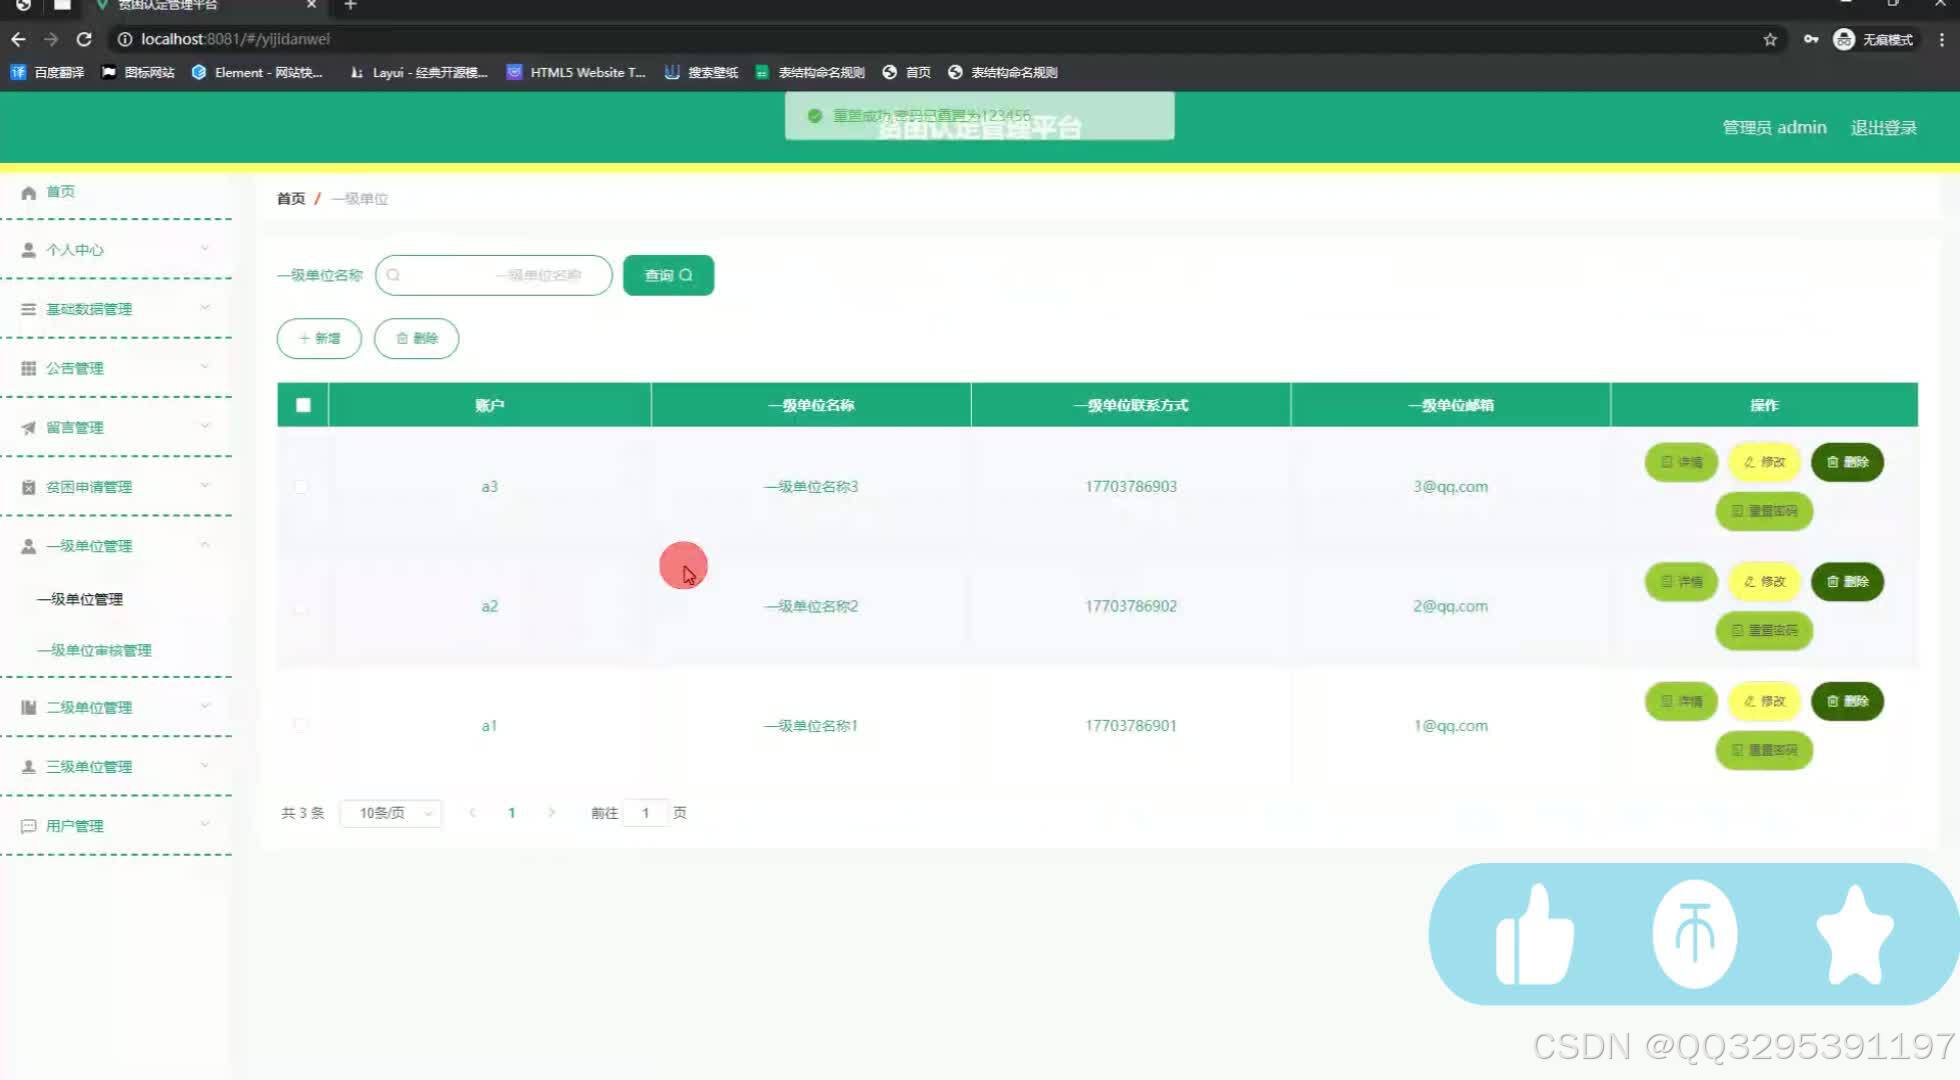Click the 个人中心 person icon
This screenshot has height=1080, width=1960.
[28, 250]
